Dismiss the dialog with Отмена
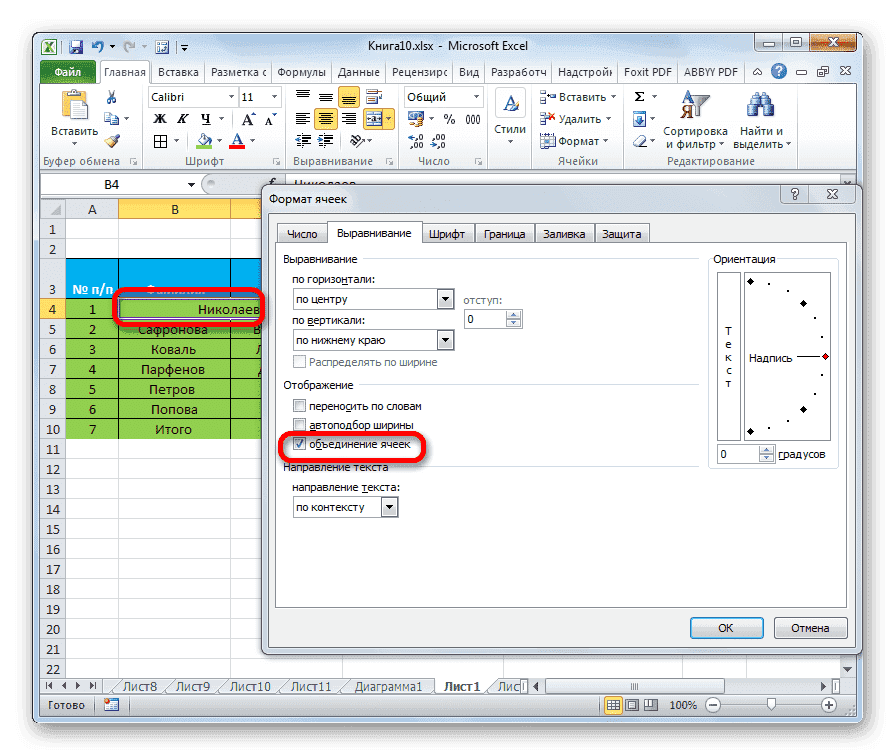896x756 pixels. [x=810, y=628]
